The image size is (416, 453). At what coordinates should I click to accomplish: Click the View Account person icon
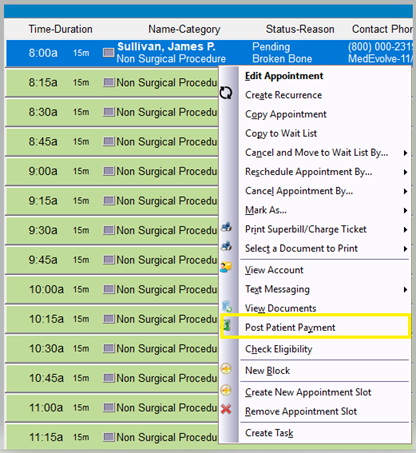click(x=226, y=267)
